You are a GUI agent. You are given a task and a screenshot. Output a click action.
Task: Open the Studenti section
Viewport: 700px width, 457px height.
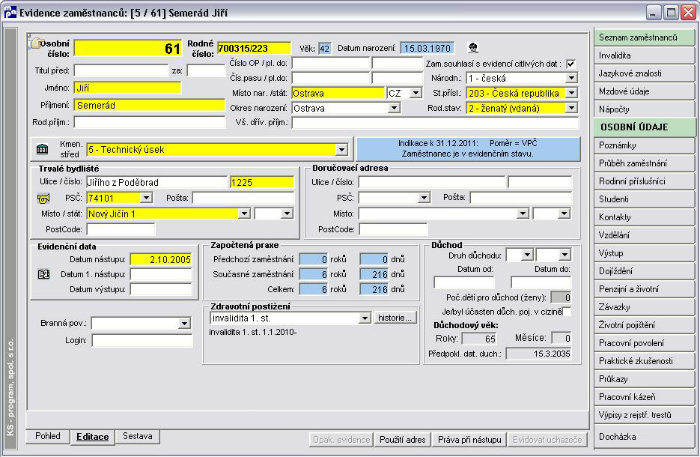644,199
